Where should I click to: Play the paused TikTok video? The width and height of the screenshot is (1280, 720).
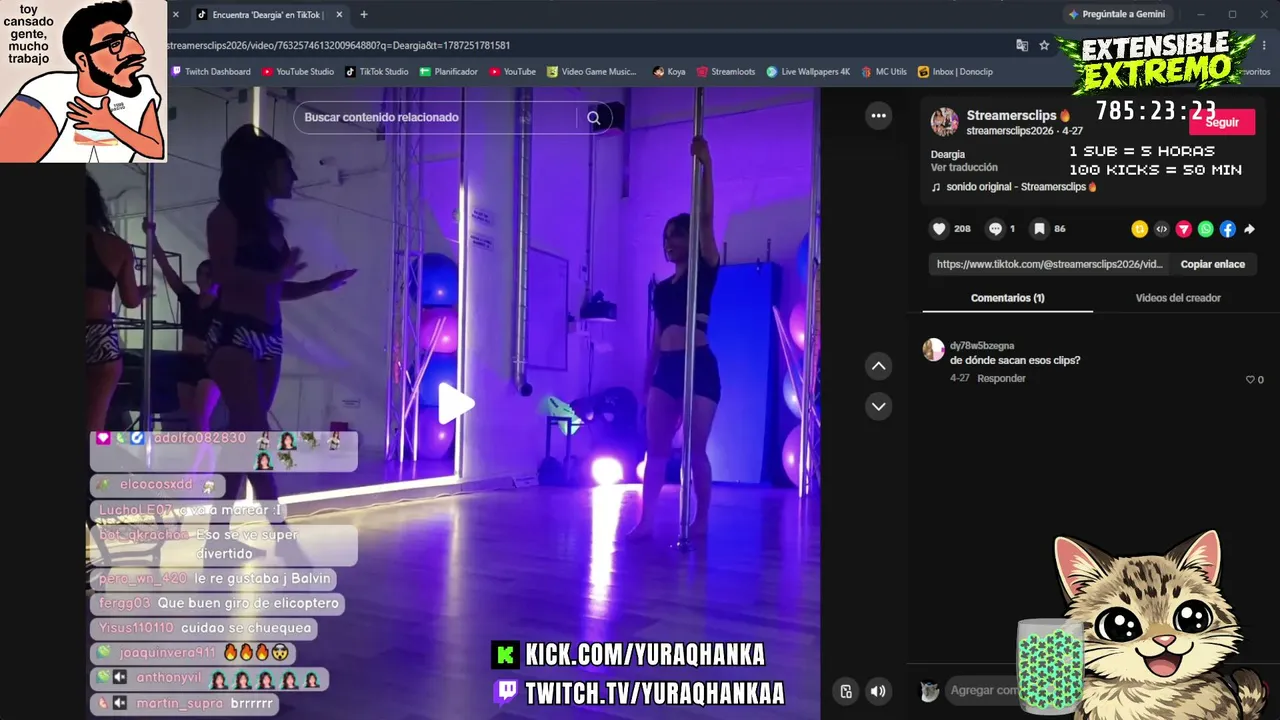[x=456, y=403]
